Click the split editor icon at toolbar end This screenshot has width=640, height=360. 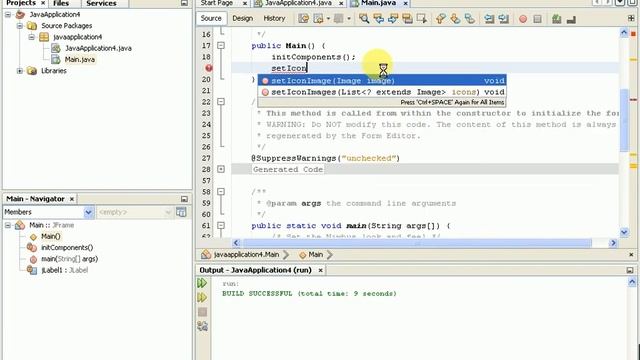[631, 19]
